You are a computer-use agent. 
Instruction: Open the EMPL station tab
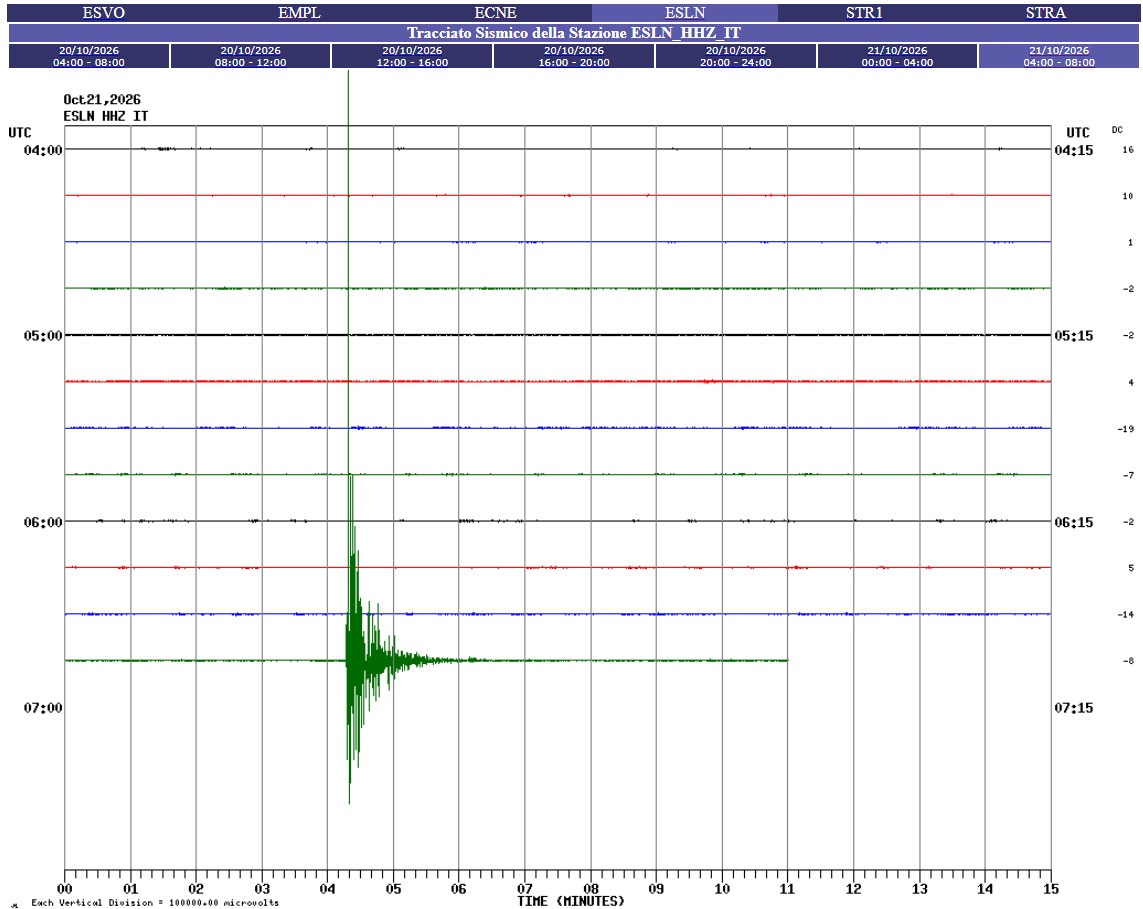[x=299, y=13]
